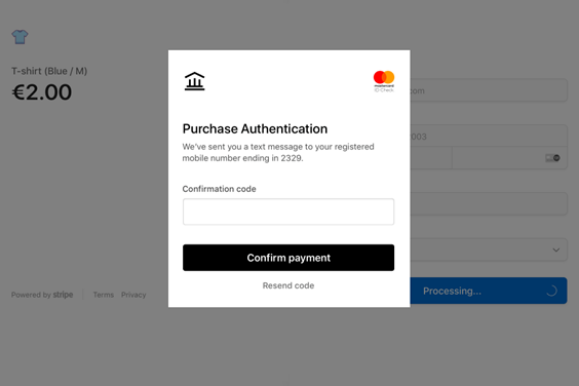Click the CVC card icon in the card field
The height and width of the screenshot is (386, 579).
(552, 158)
